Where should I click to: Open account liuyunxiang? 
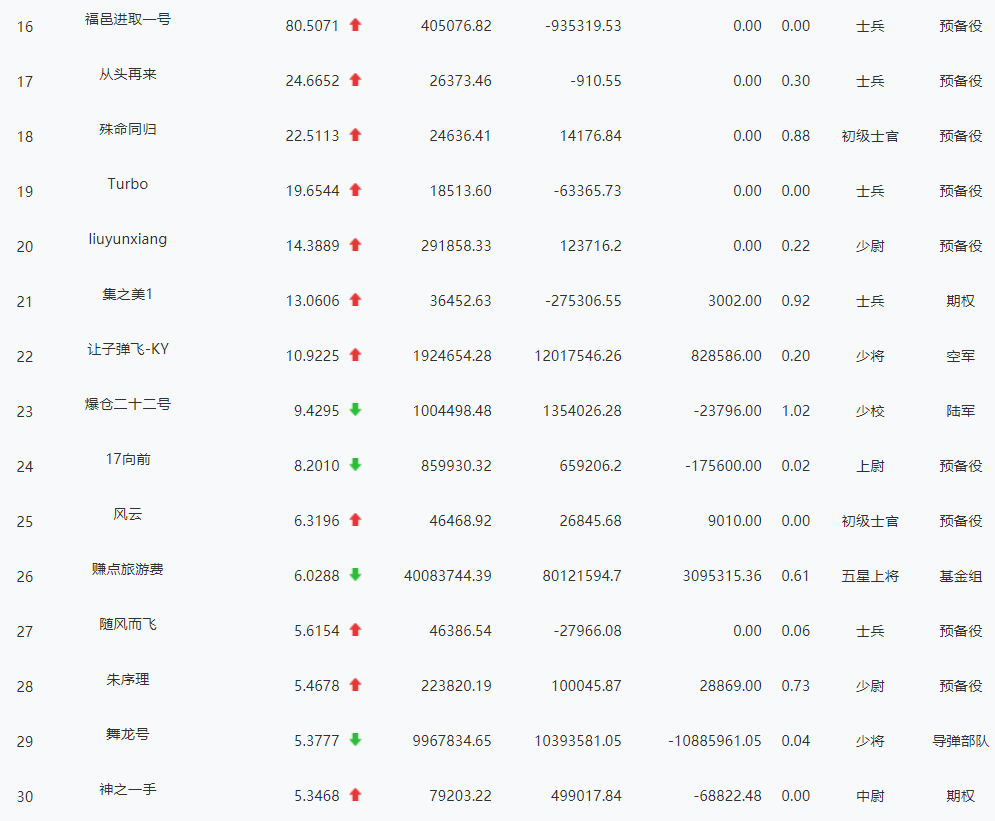pyautogui.click(x=128, y=239)
